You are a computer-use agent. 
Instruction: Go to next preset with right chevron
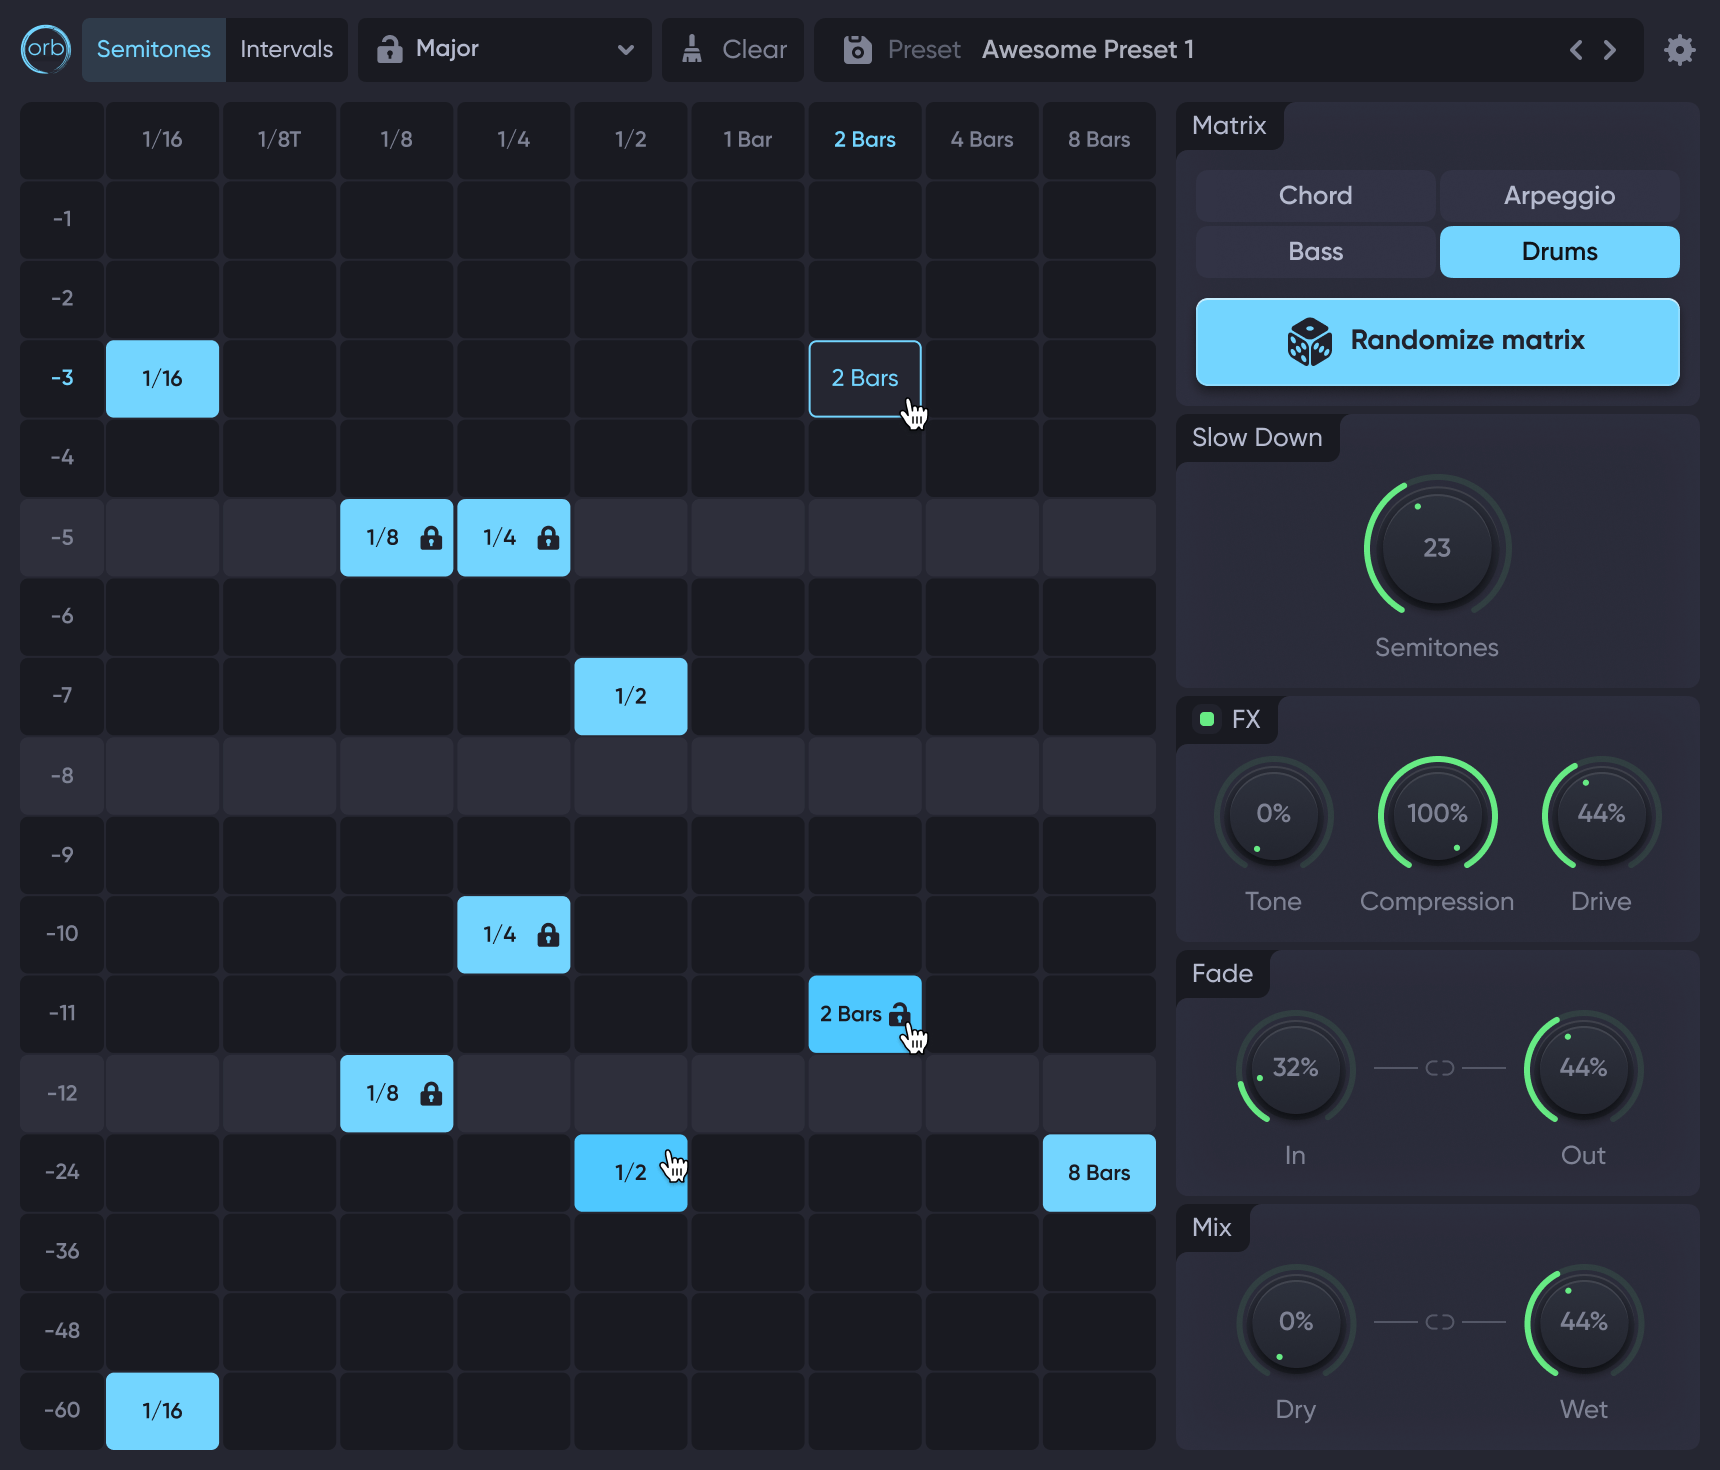(x=1610, y=49)
